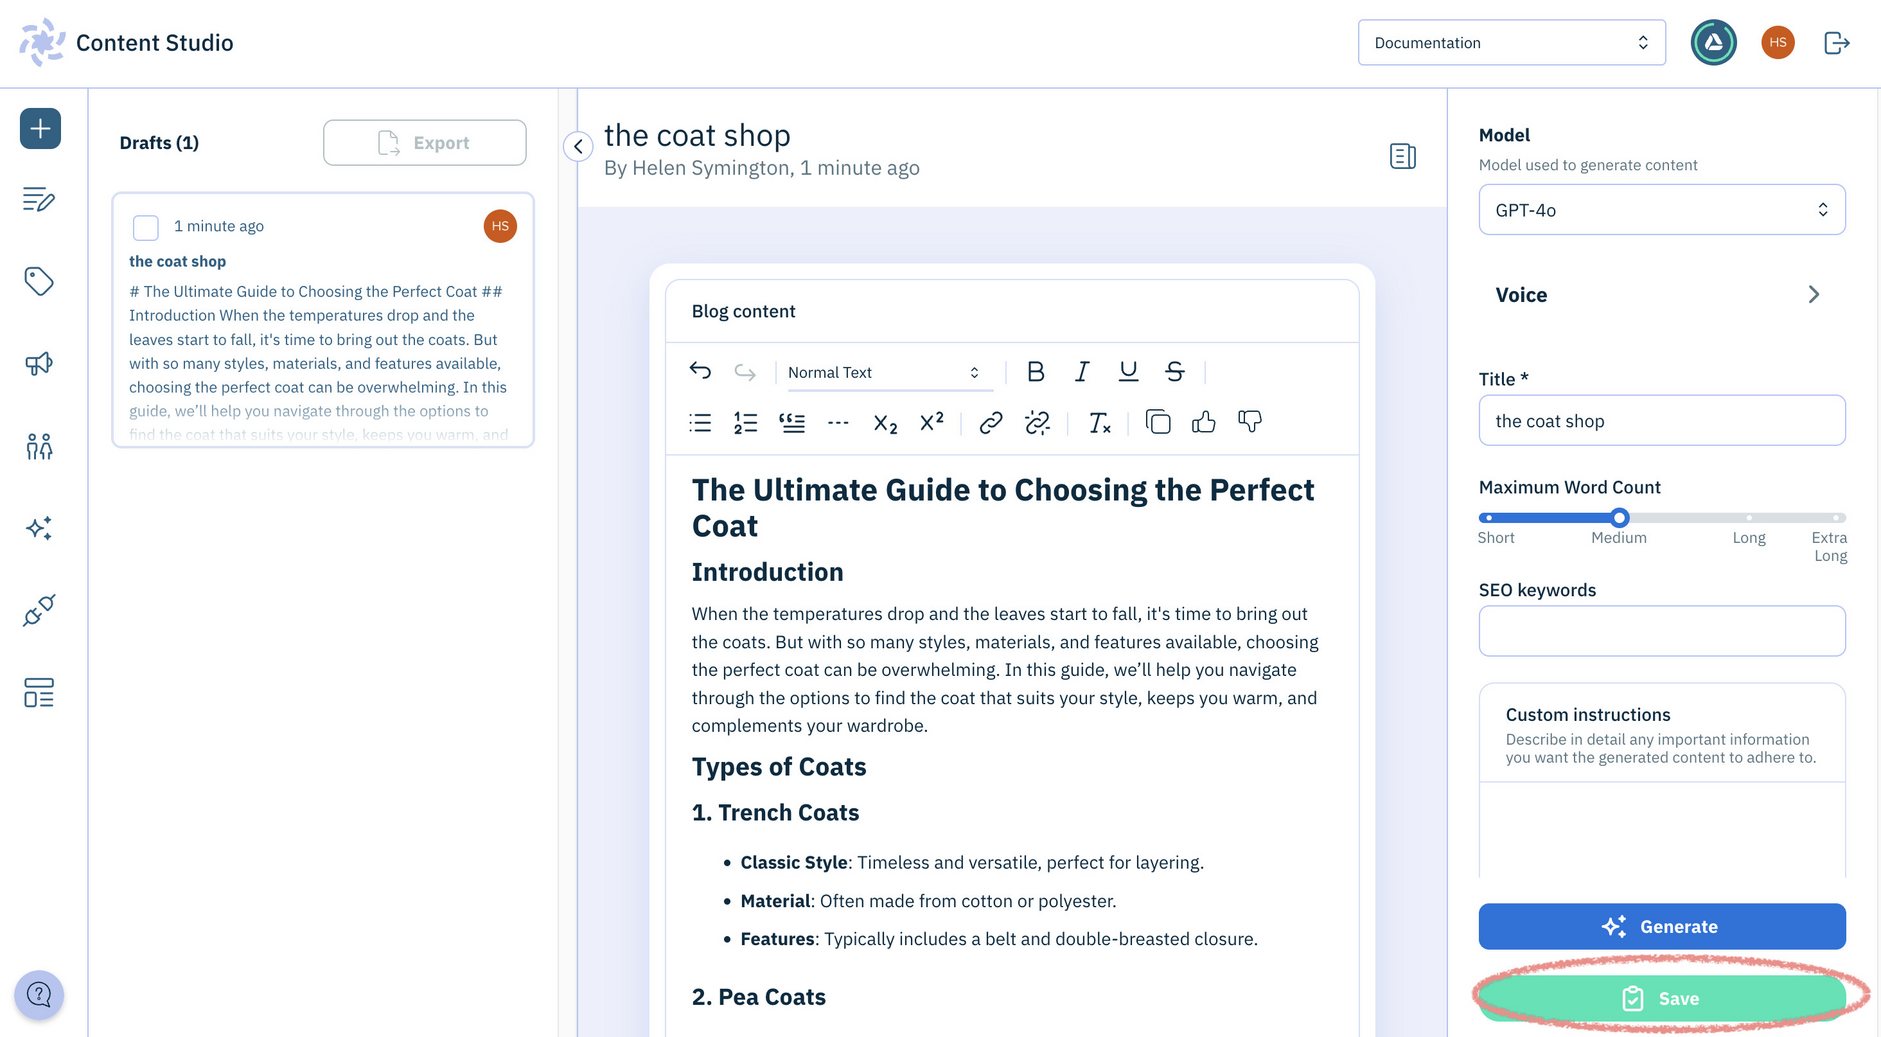Set word count to Short
The image size is (1881, 1037).
(1489, 517)
